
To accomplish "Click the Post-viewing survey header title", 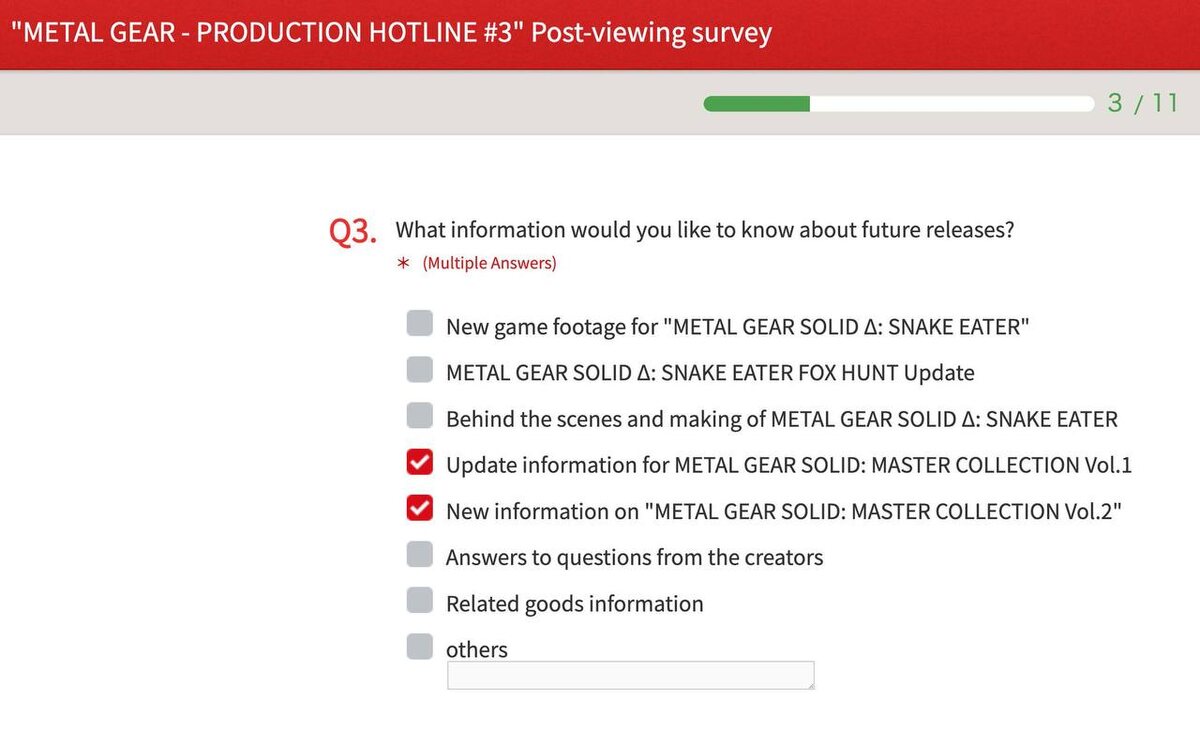I will (391, 32).
